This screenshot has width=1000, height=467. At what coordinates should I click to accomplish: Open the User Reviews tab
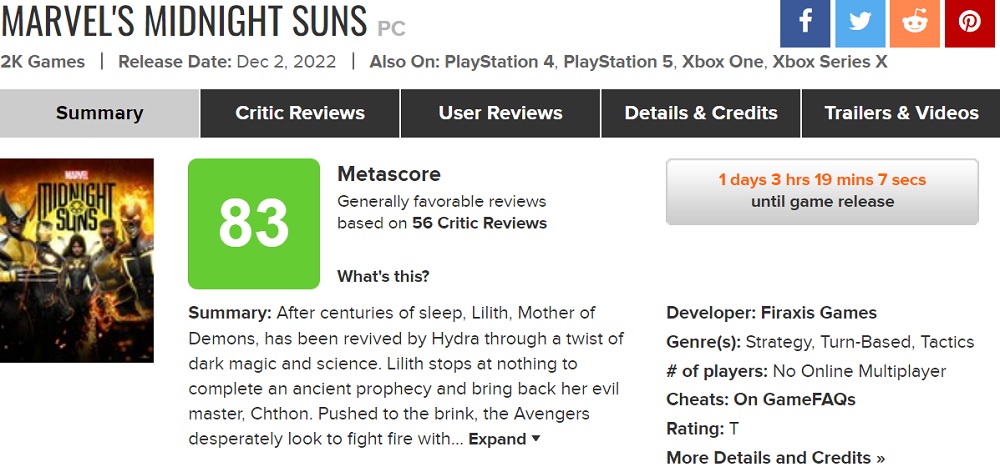500,113
